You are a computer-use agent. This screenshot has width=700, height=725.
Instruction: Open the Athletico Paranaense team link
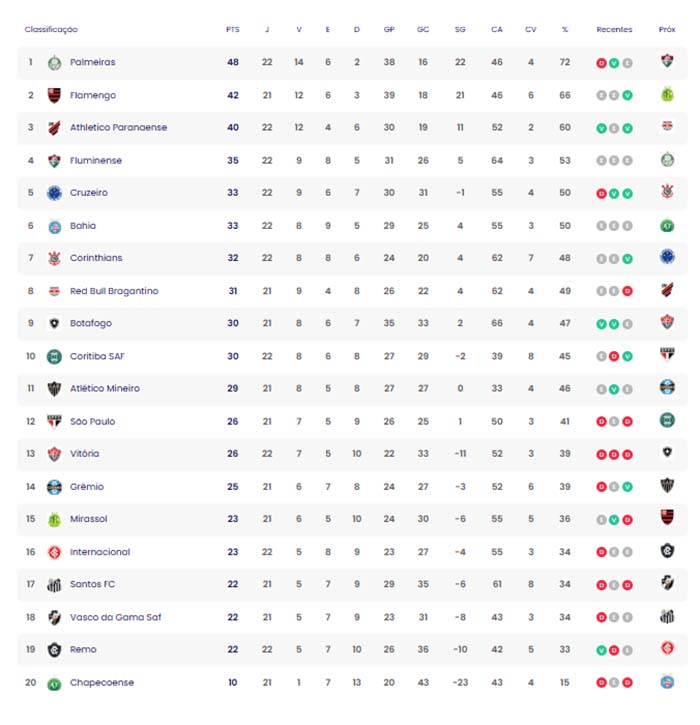point(118,128)
